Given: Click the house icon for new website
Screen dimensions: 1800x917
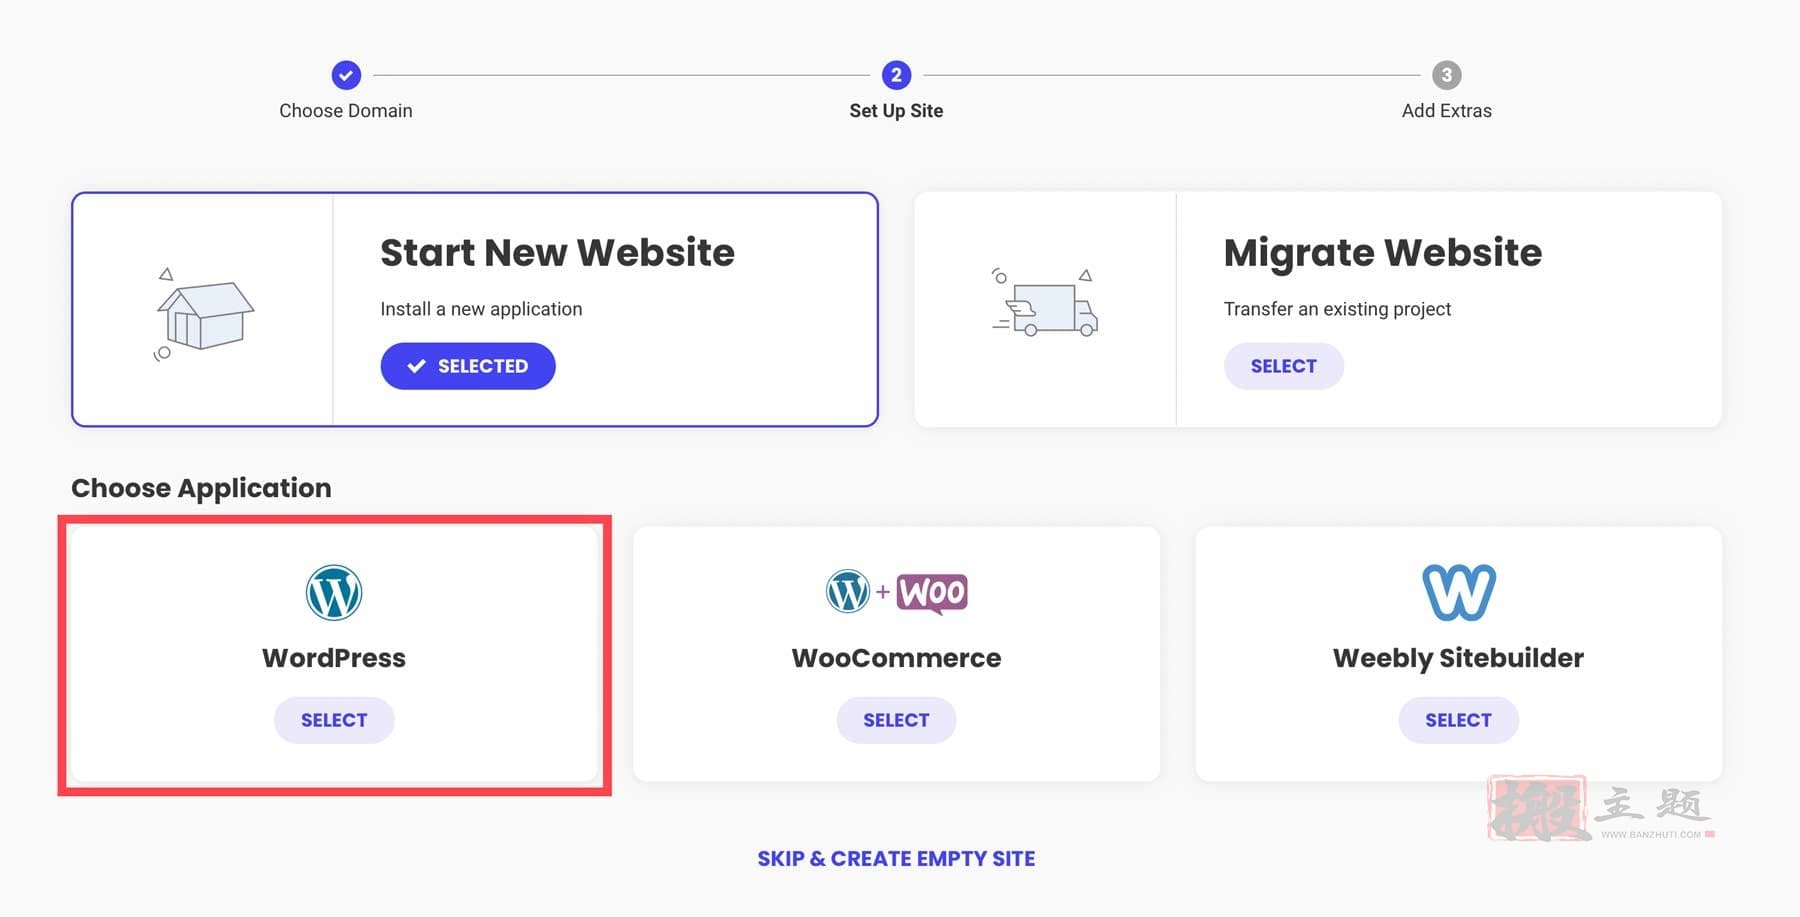Looking at the screenshot, I should pyautogui.click(x=204, y=313).
